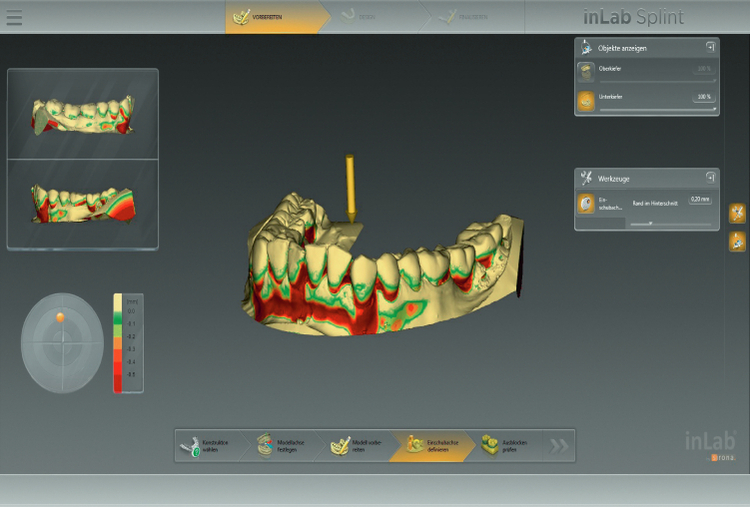Screen dimensions: 750x507
Task: Click the Einschubachse tool icon in Werkzeuge
Action: 587,204
